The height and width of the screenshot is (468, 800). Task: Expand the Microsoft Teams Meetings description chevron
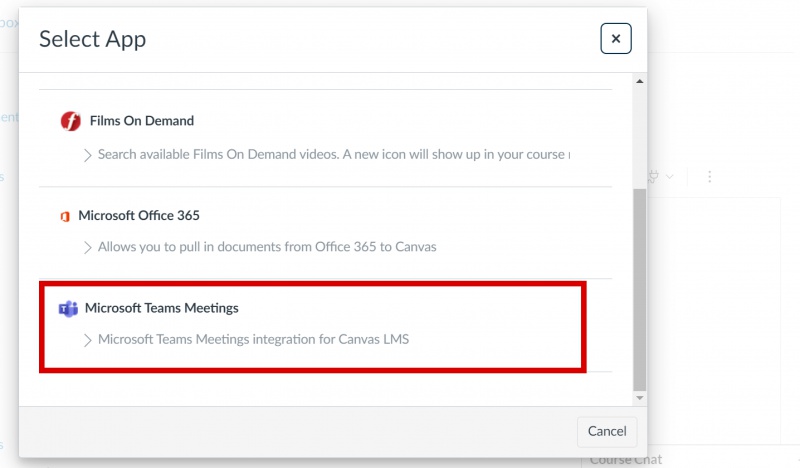click(88, 339)
